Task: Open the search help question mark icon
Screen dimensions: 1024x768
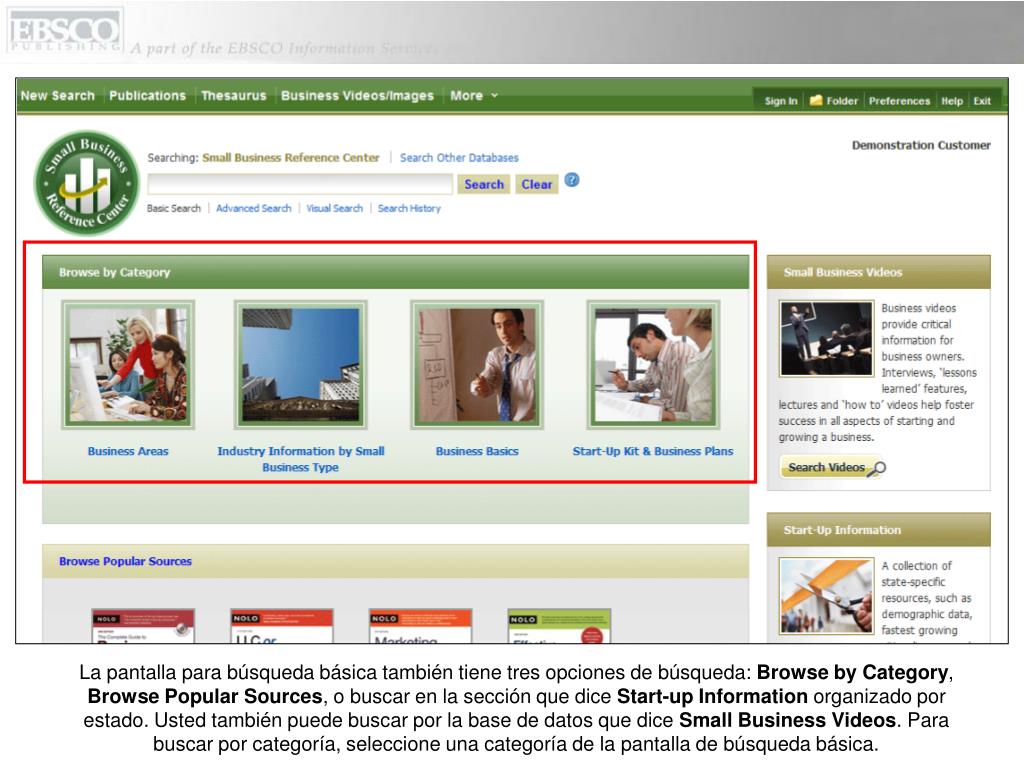Action: click(571, 180)
